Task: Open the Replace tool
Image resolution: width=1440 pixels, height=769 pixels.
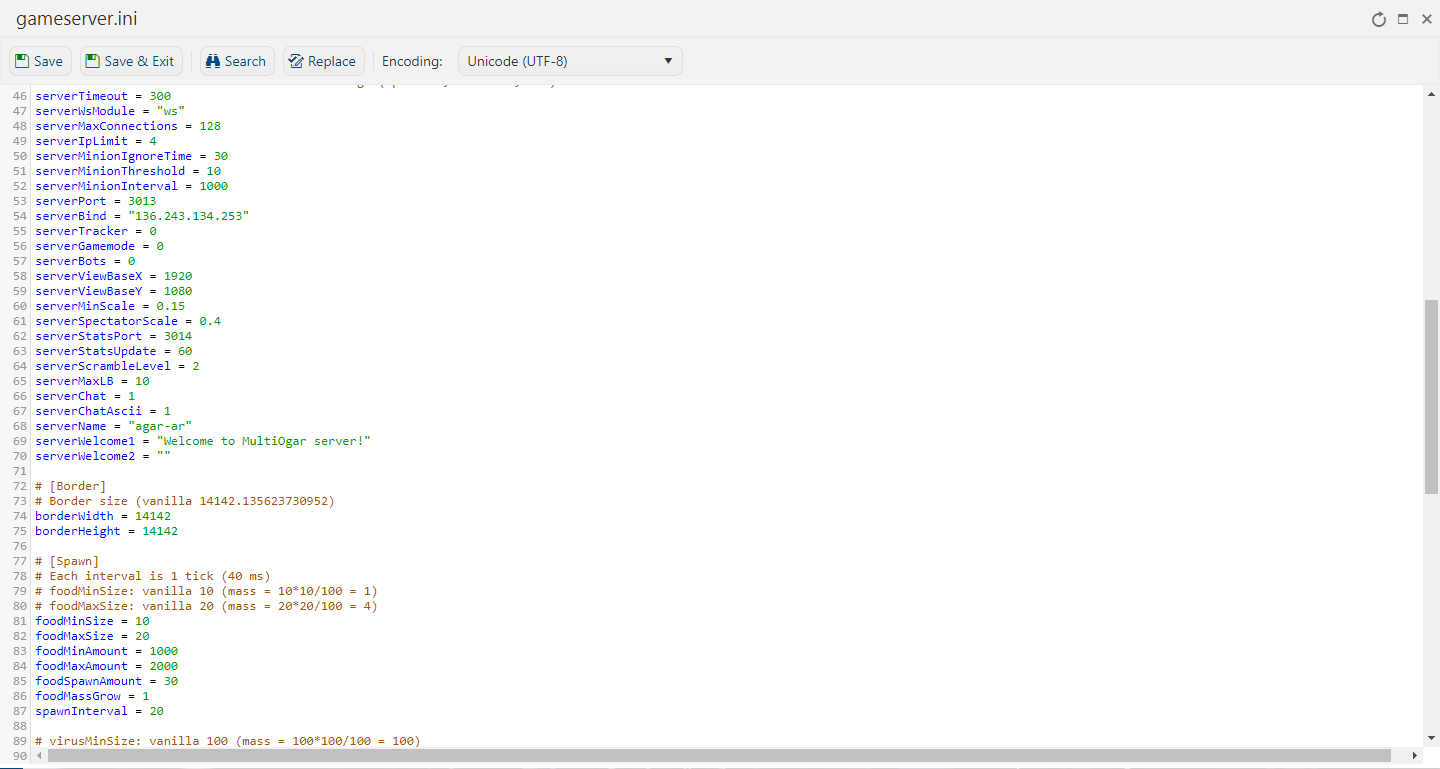Action: tap(322, 61)
